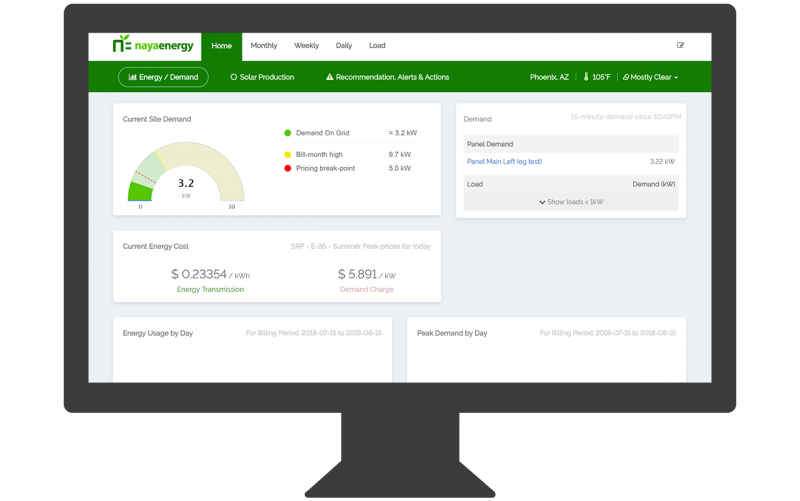The height and width of the screenshot is (501, 800).
Task: Click the edit icon in top-right corner
Action: (681, 45)
